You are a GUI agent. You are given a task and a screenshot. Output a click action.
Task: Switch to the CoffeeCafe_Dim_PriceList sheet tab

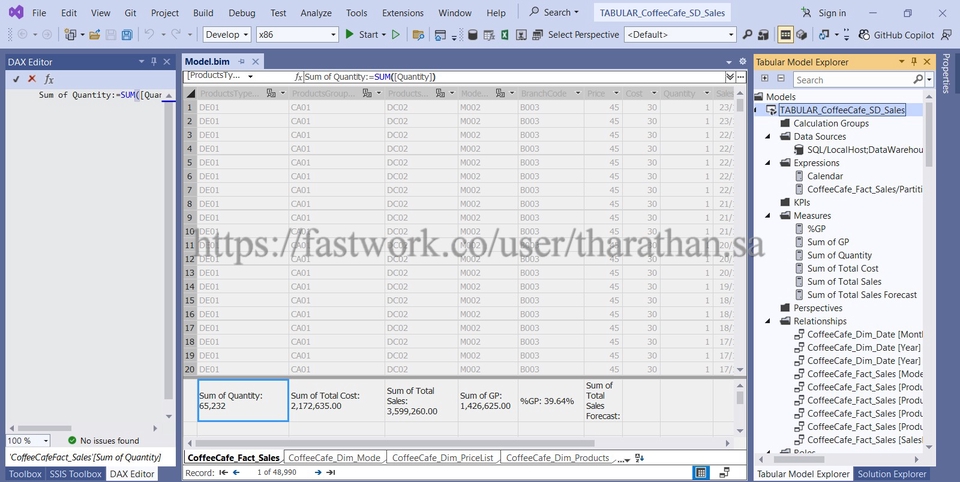pyautogui.click(x=443, y=457)
